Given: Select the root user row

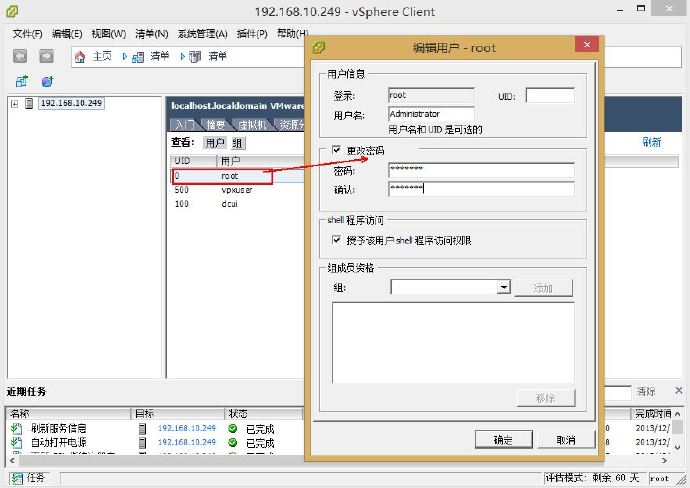Looking at the screenshot, I should tap(238, 176).
